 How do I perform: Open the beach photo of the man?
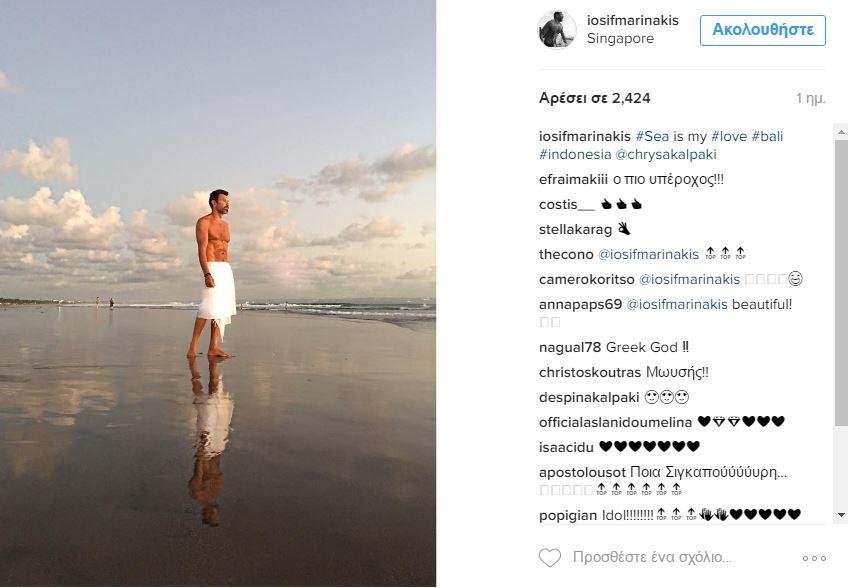(x=218, y=294)
